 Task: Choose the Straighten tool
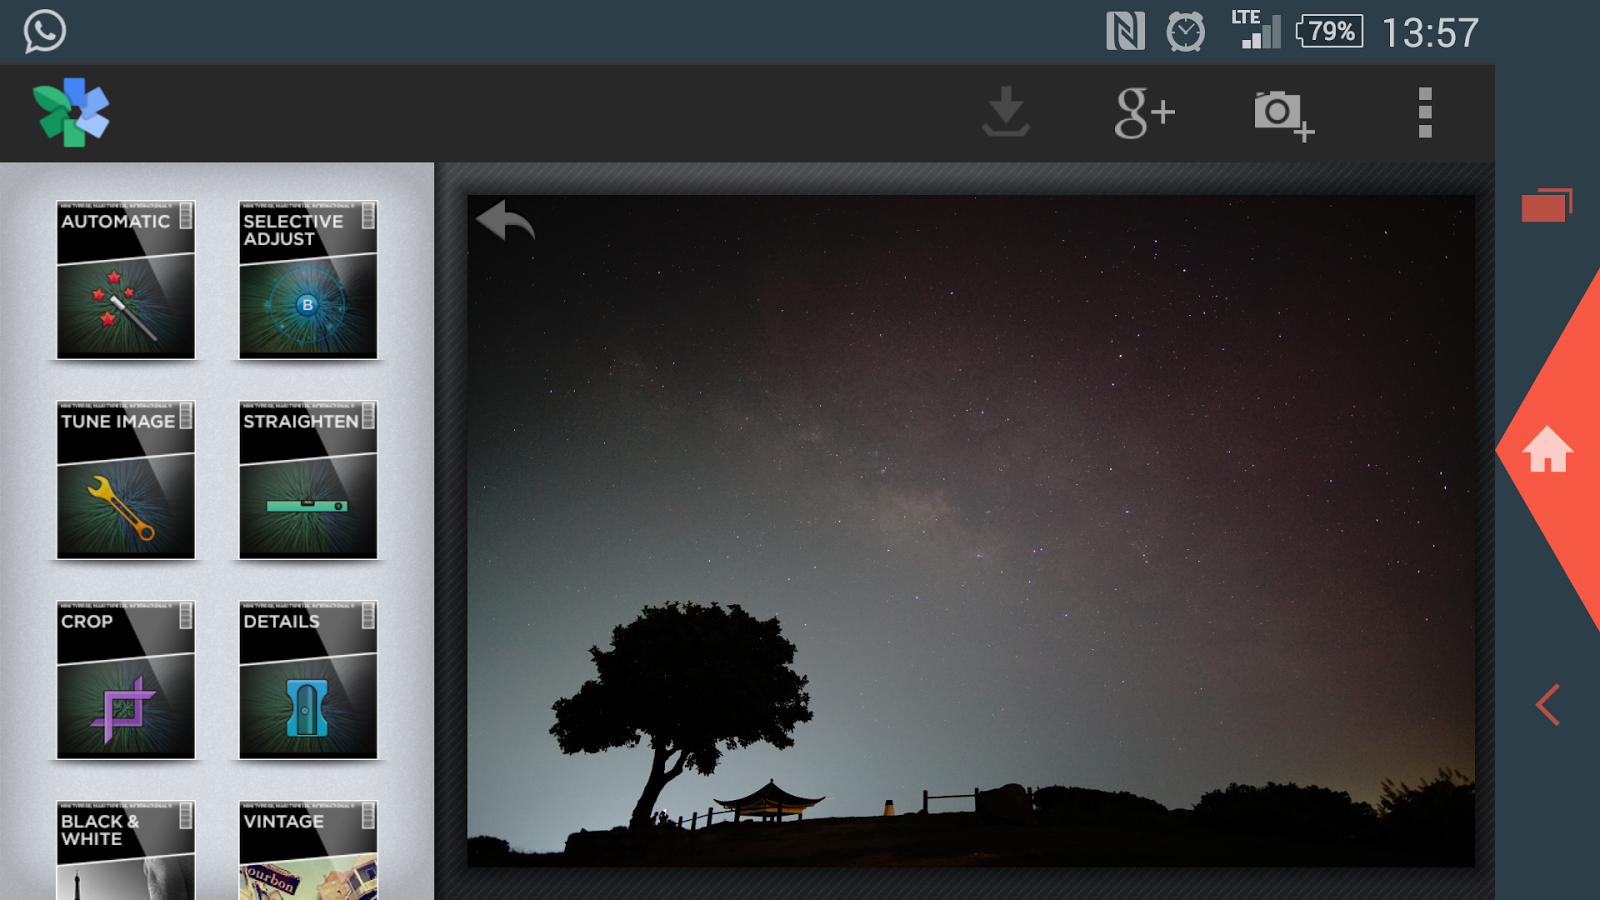[308, 480]
